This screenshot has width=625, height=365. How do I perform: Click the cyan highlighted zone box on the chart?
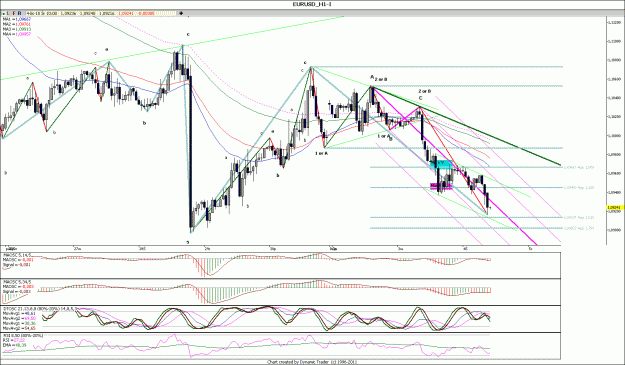[442, 164]
